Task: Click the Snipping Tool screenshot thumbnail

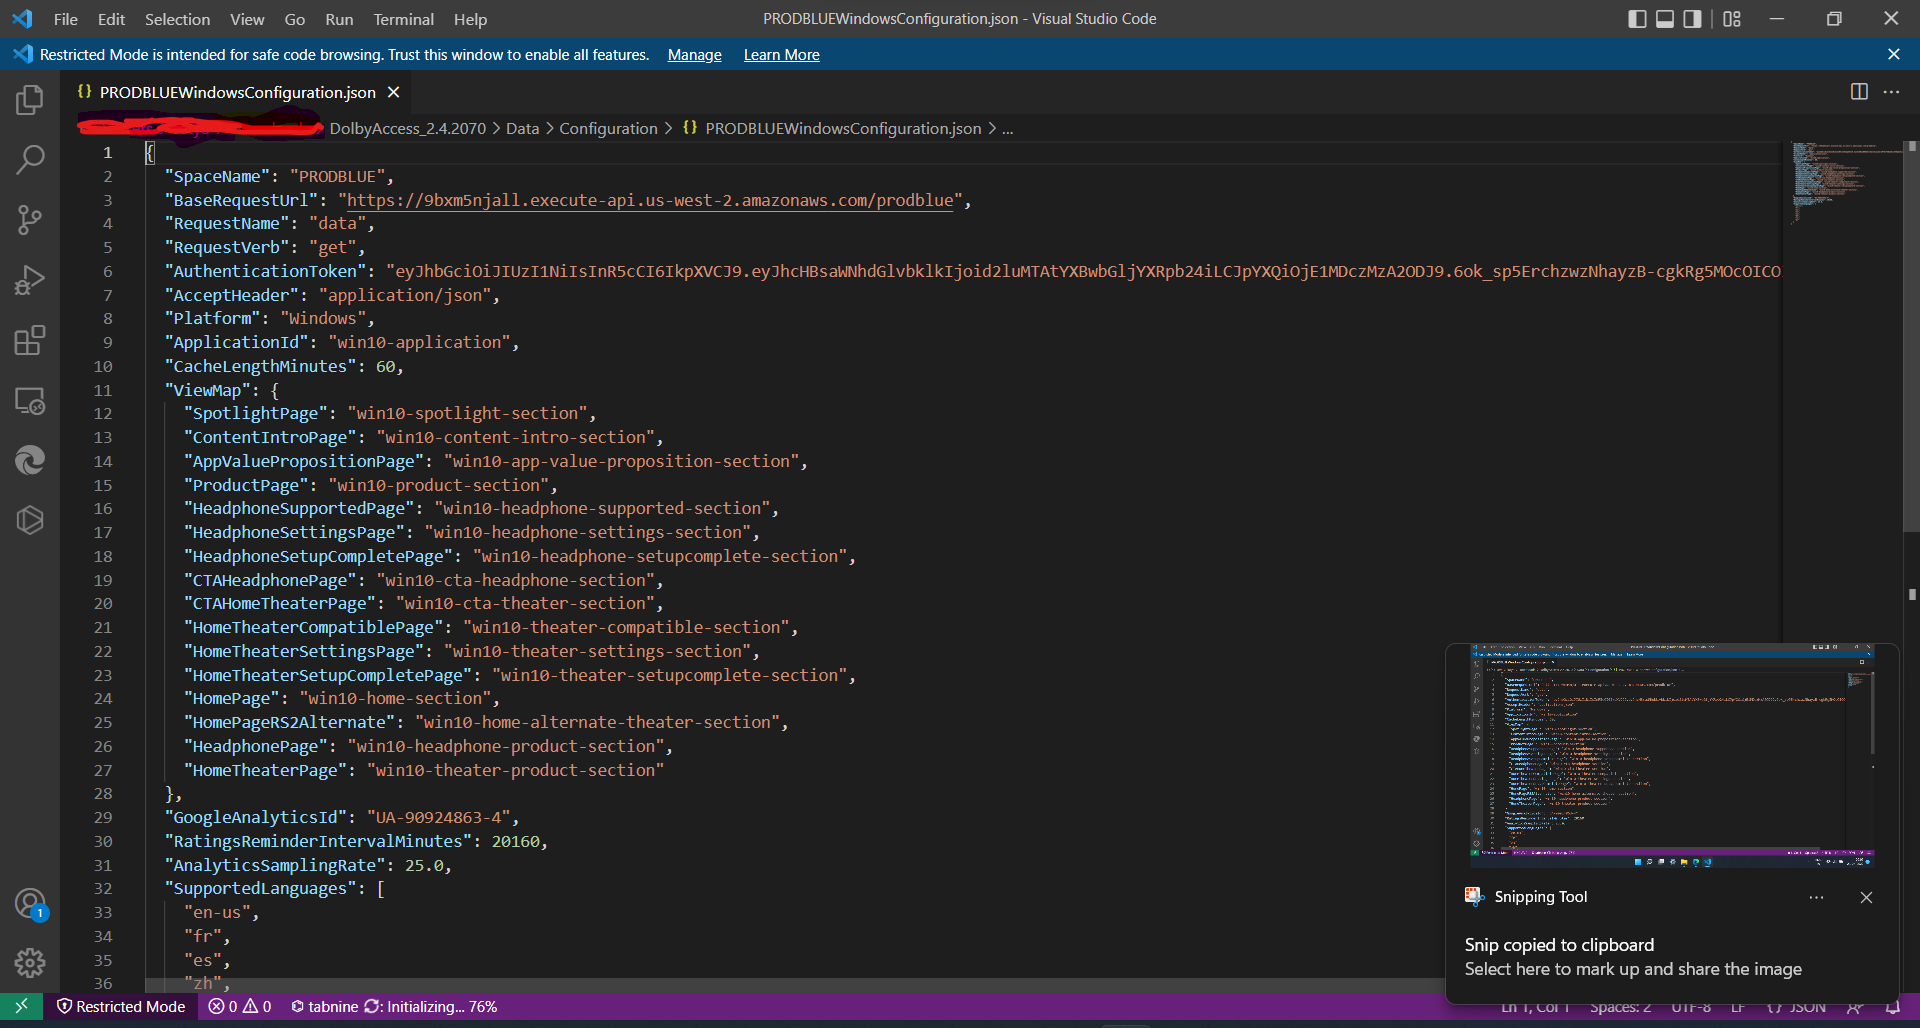Action: coord(1672,755)
